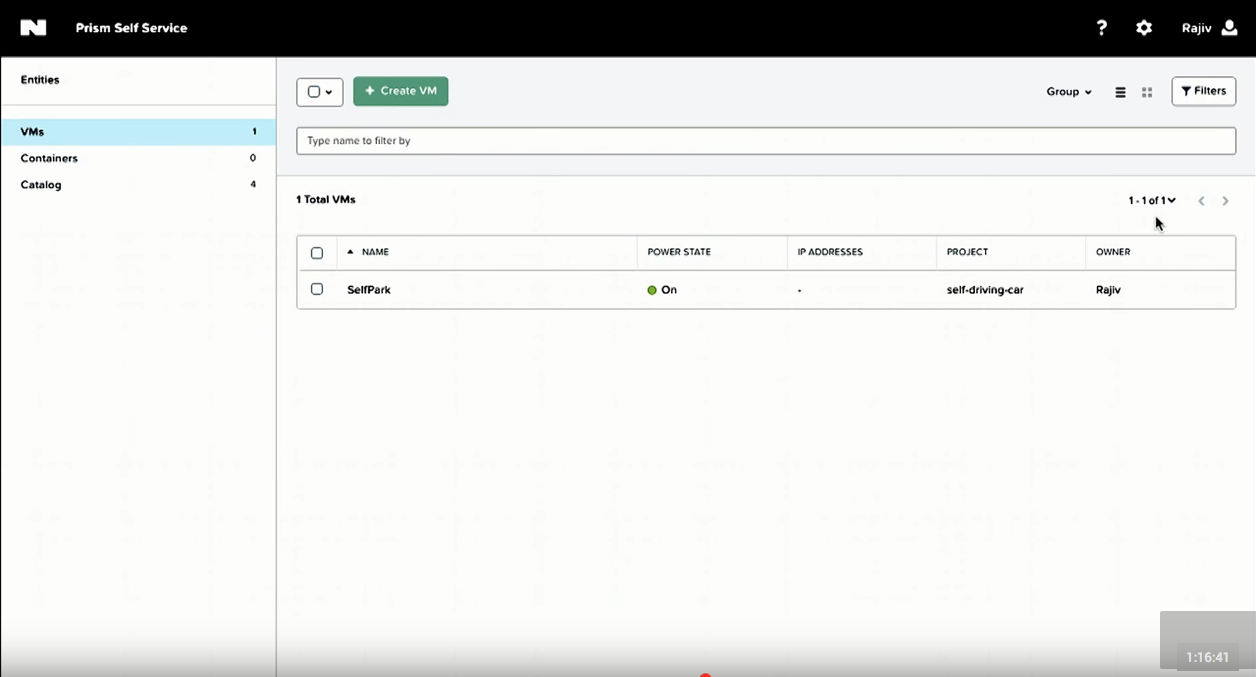Open the Group dropdown
The height and width of the screenshot is (677, 1256).
pos(1069,92)
